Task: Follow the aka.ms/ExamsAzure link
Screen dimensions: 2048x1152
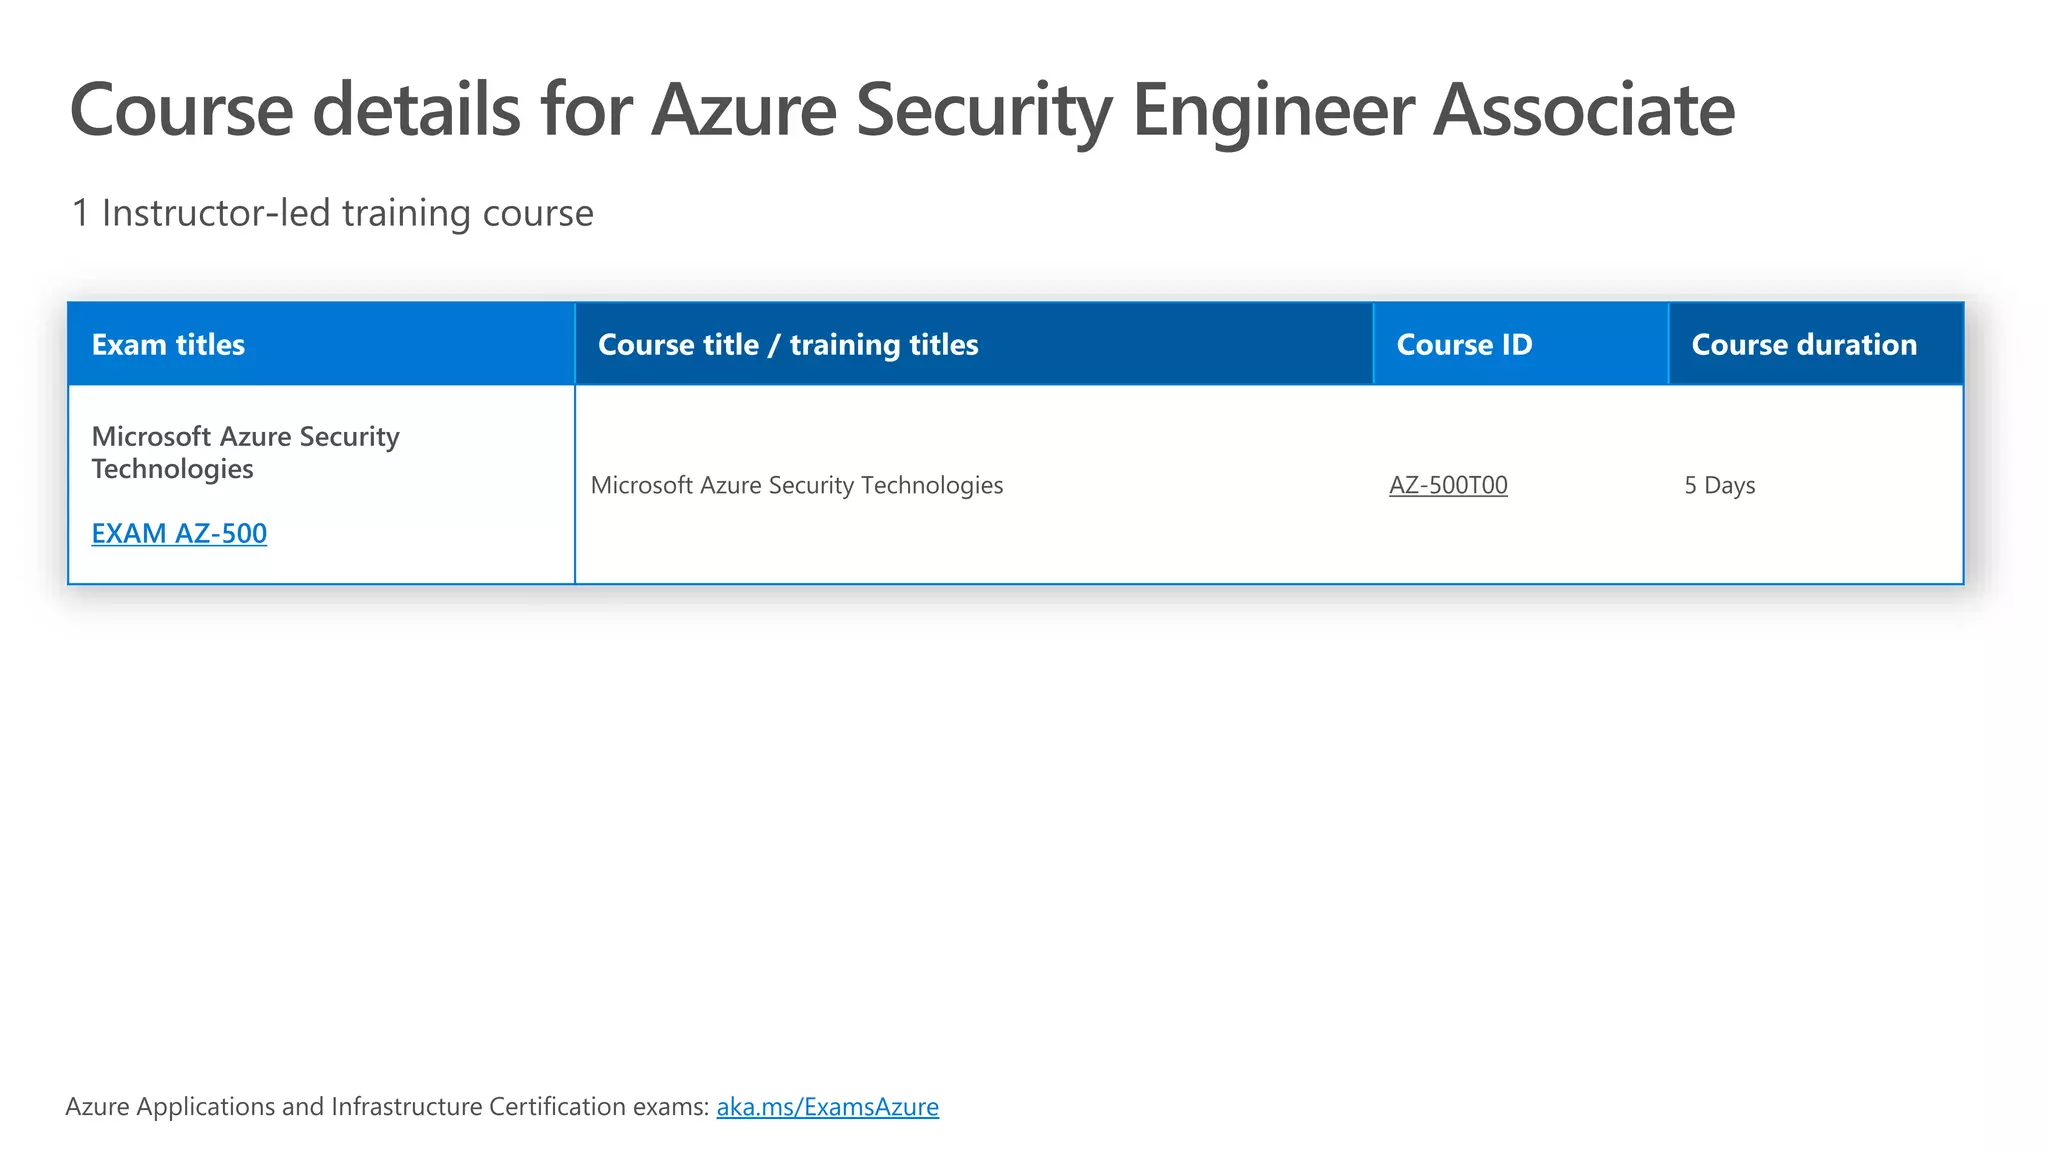Action: pyautogui.click(x=827, y=1107)
